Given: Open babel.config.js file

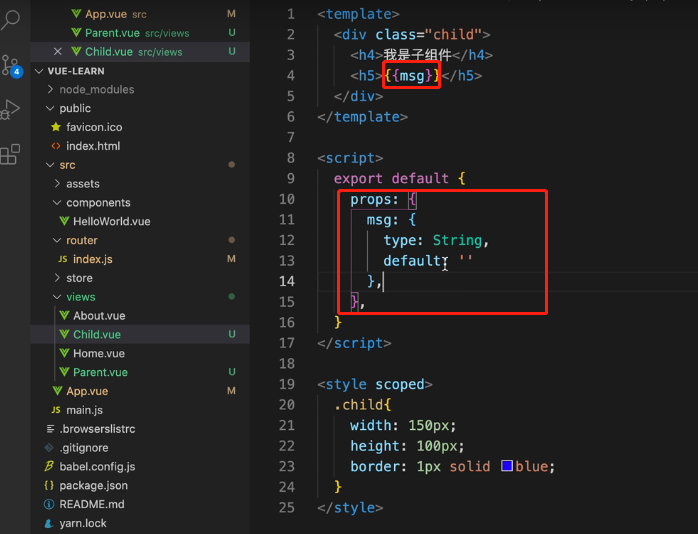Looking at the screenshot, I should (140, 466).
